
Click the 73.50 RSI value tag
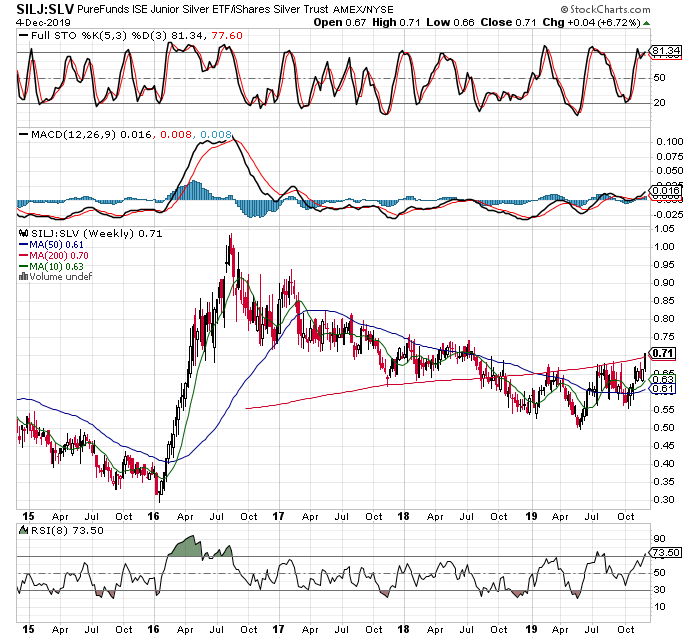[666, 552]
